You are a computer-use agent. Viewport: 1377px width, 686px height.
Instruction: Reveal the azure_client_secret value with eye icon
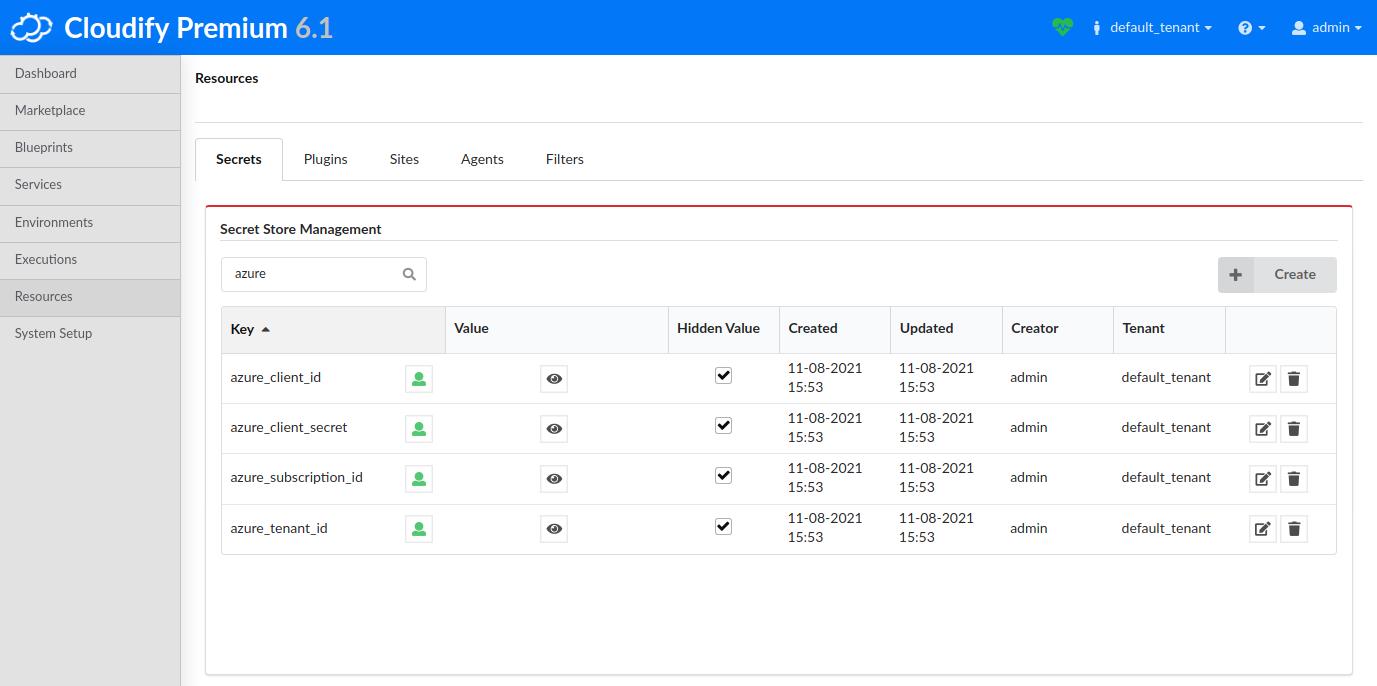coord(553,428)
